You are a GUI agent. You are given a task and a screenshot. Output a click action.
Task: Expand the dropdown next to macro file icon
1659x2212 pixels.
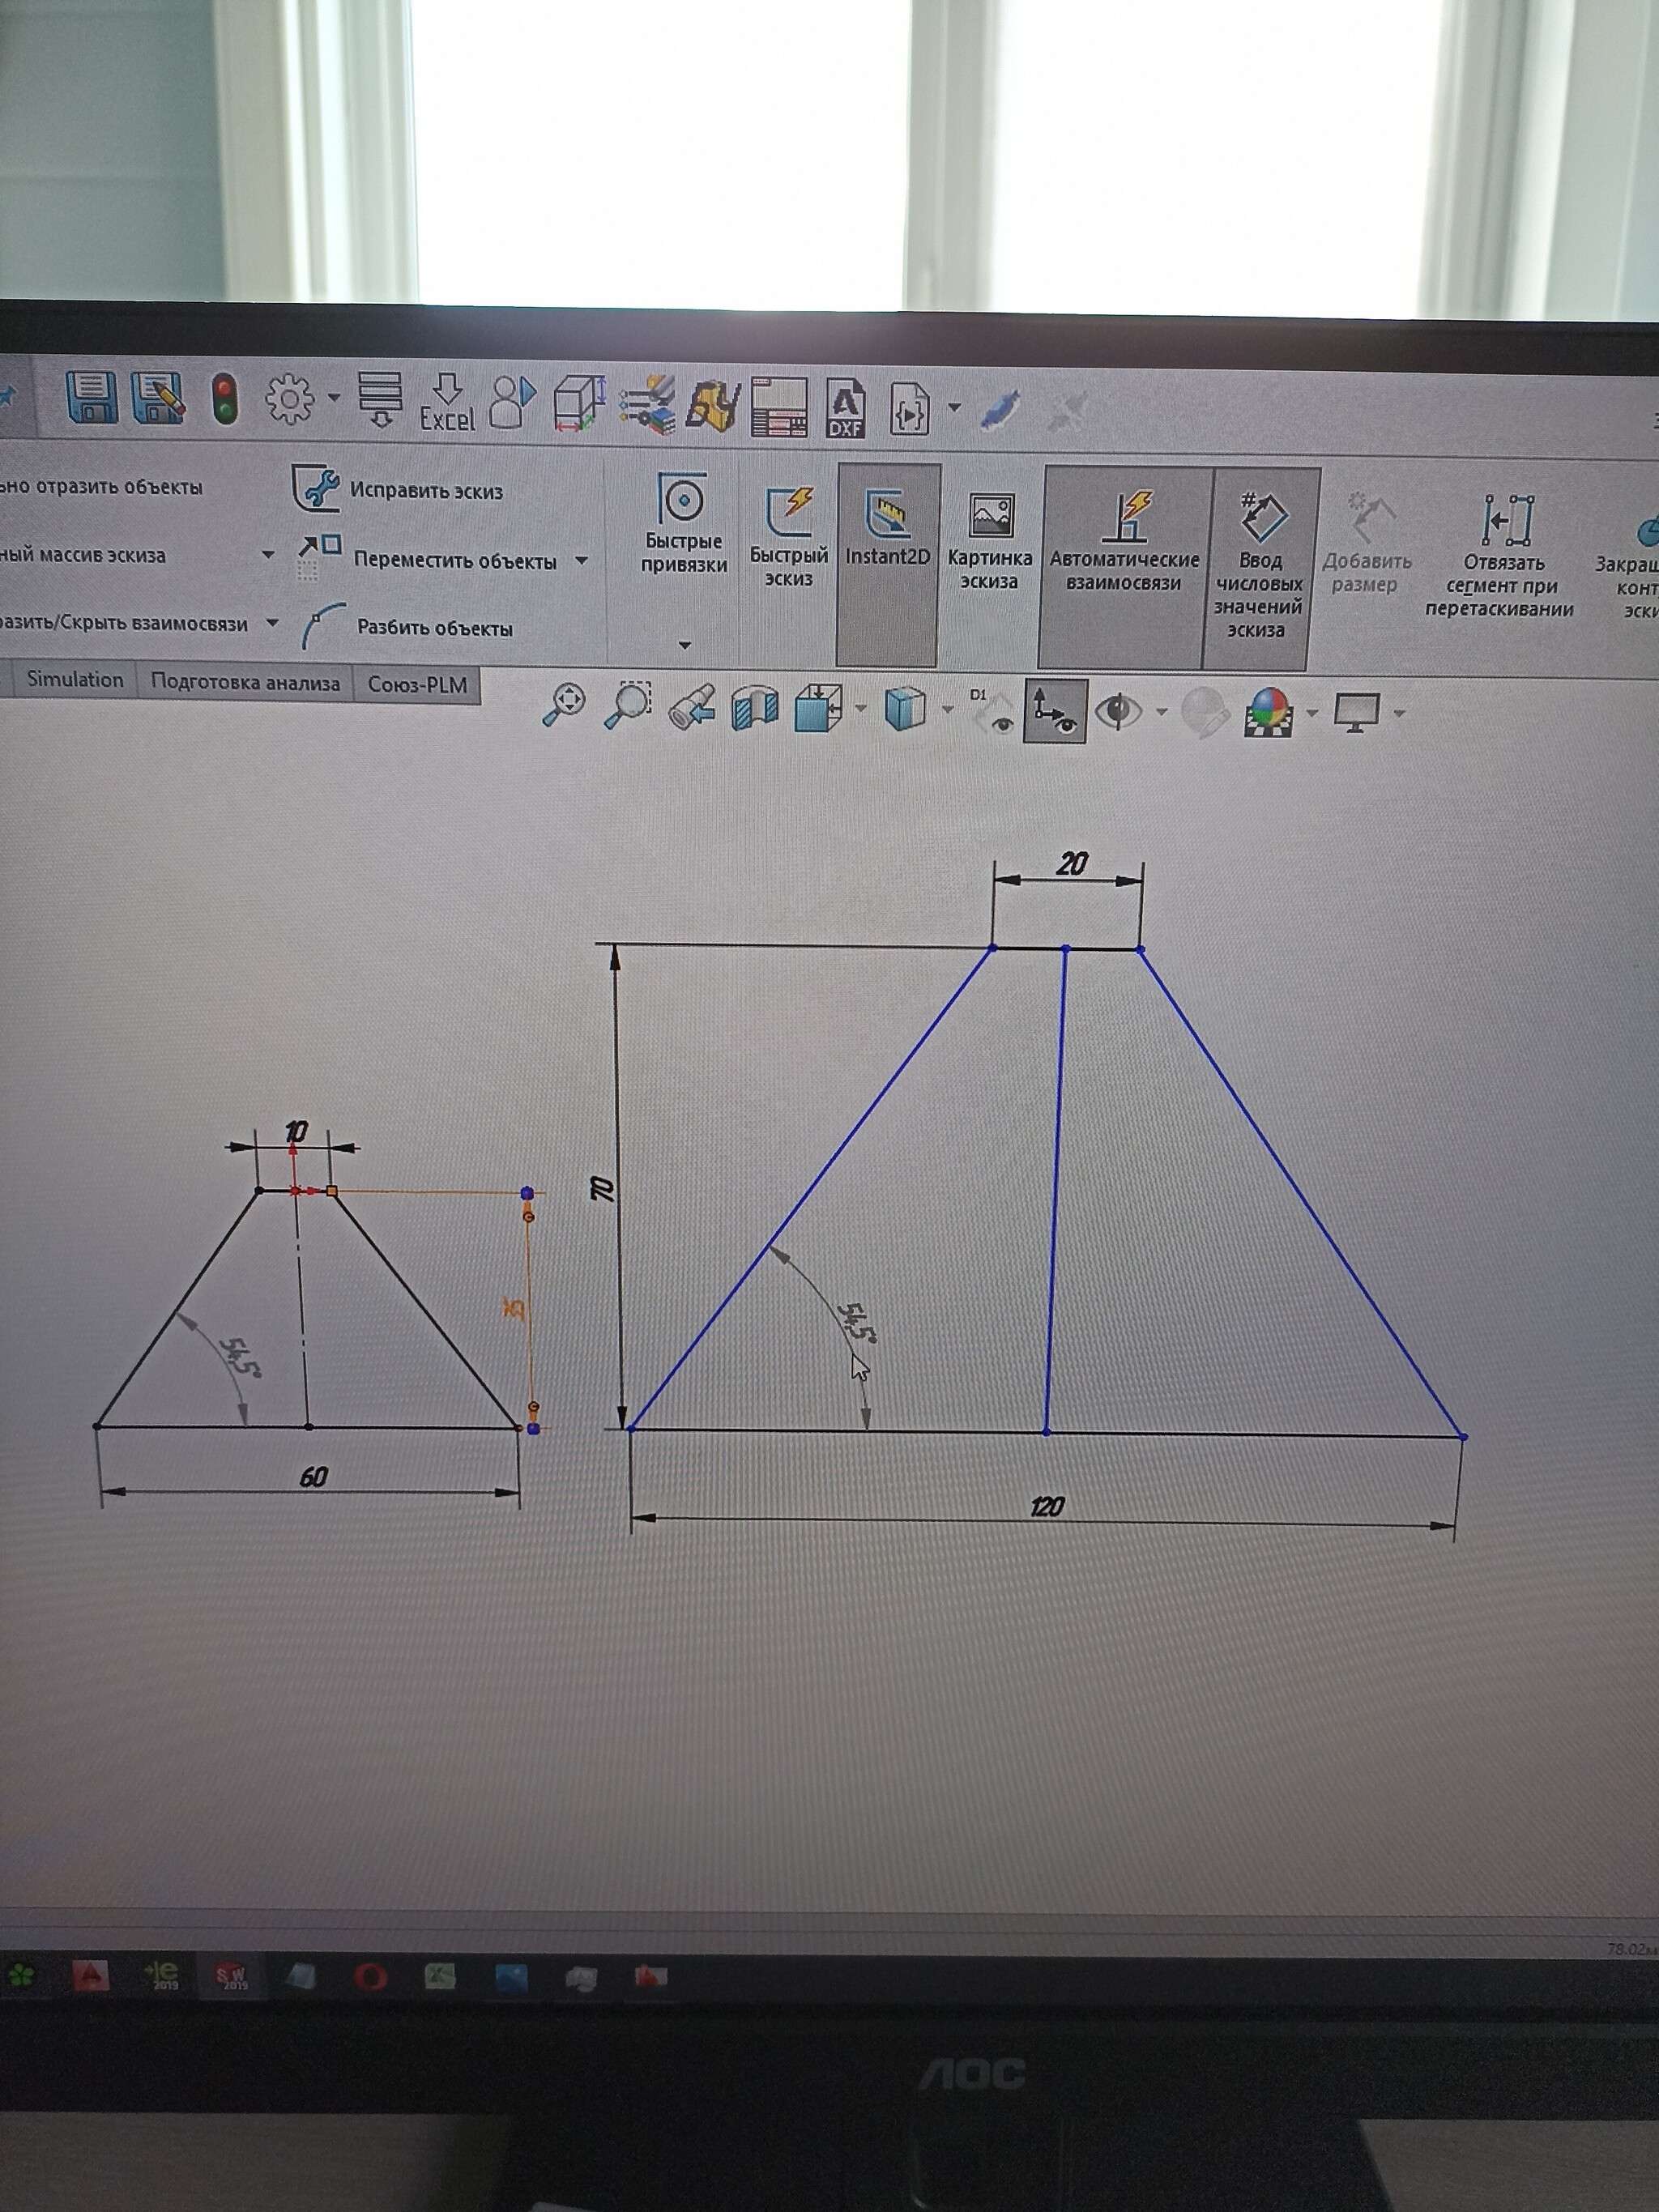pos(954,408)
